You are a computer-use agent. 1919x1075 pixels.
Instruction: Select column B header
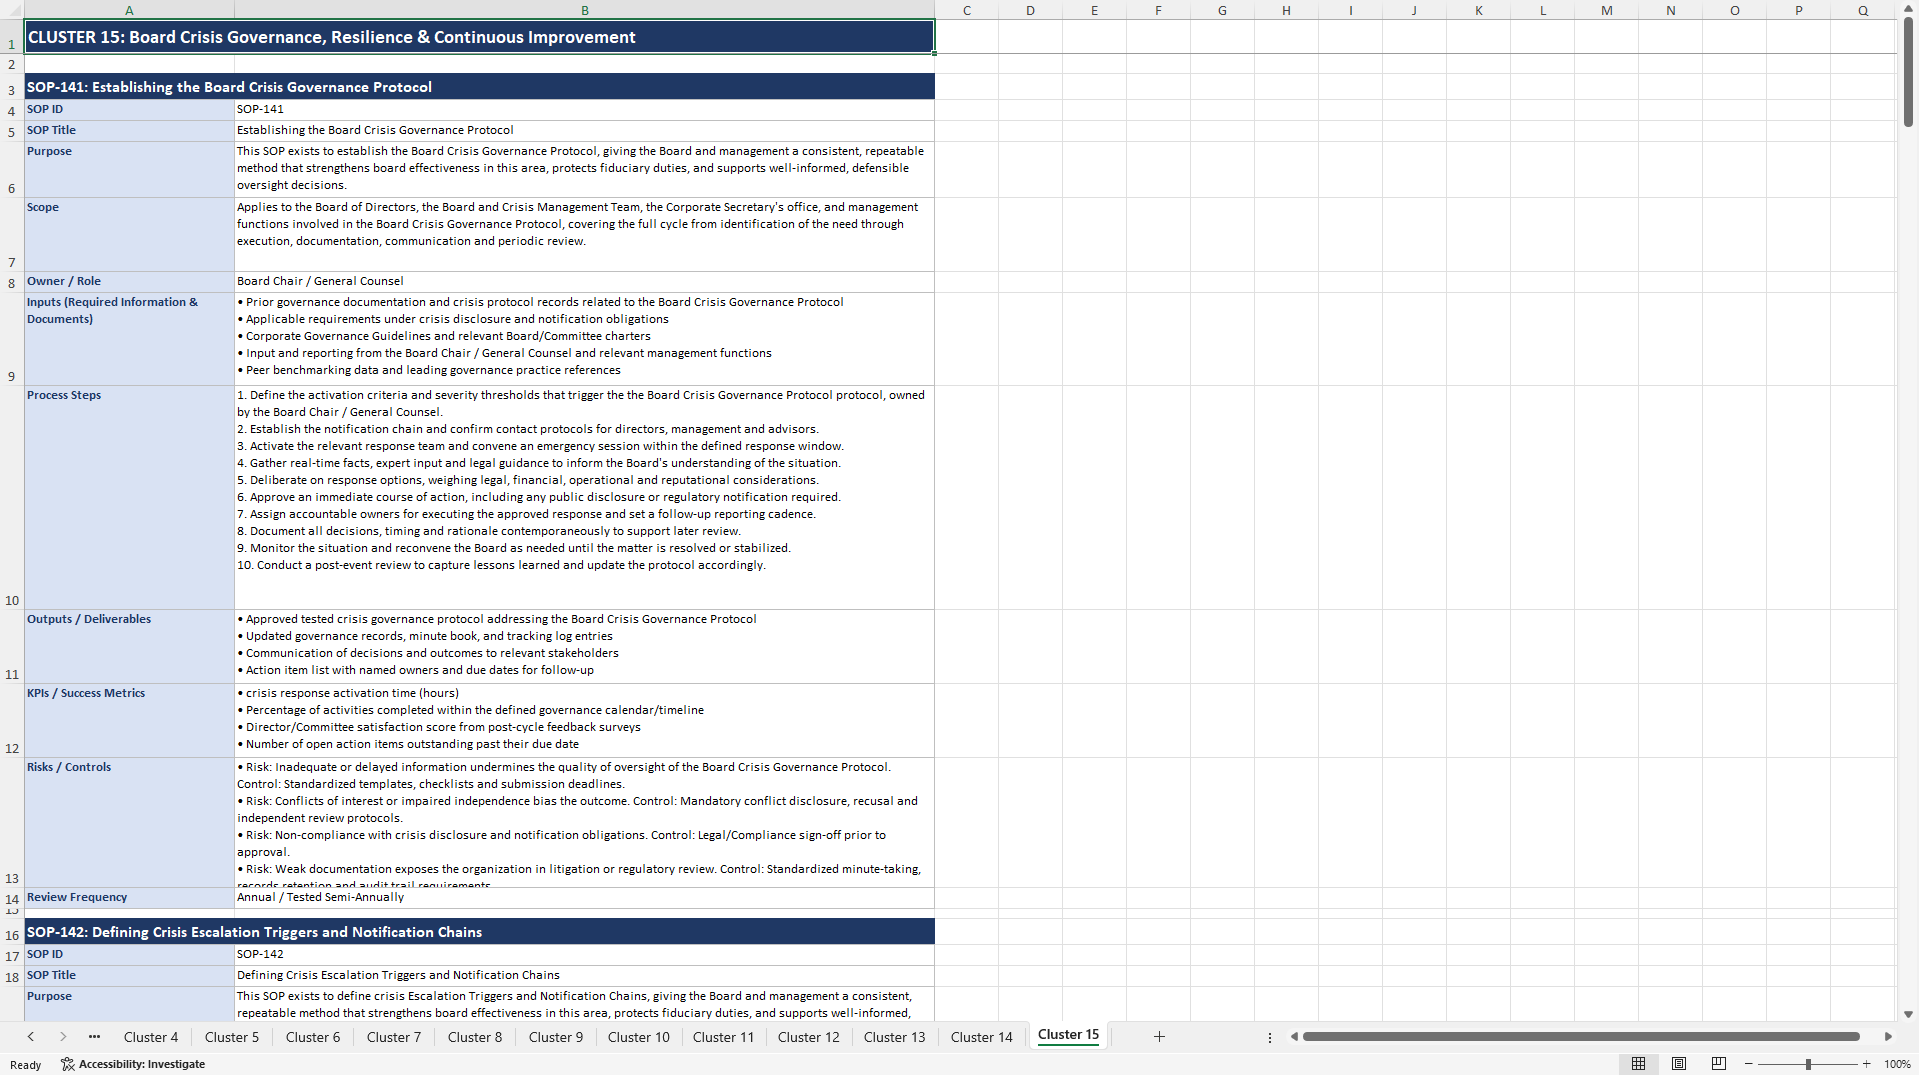tap(585, 10)
